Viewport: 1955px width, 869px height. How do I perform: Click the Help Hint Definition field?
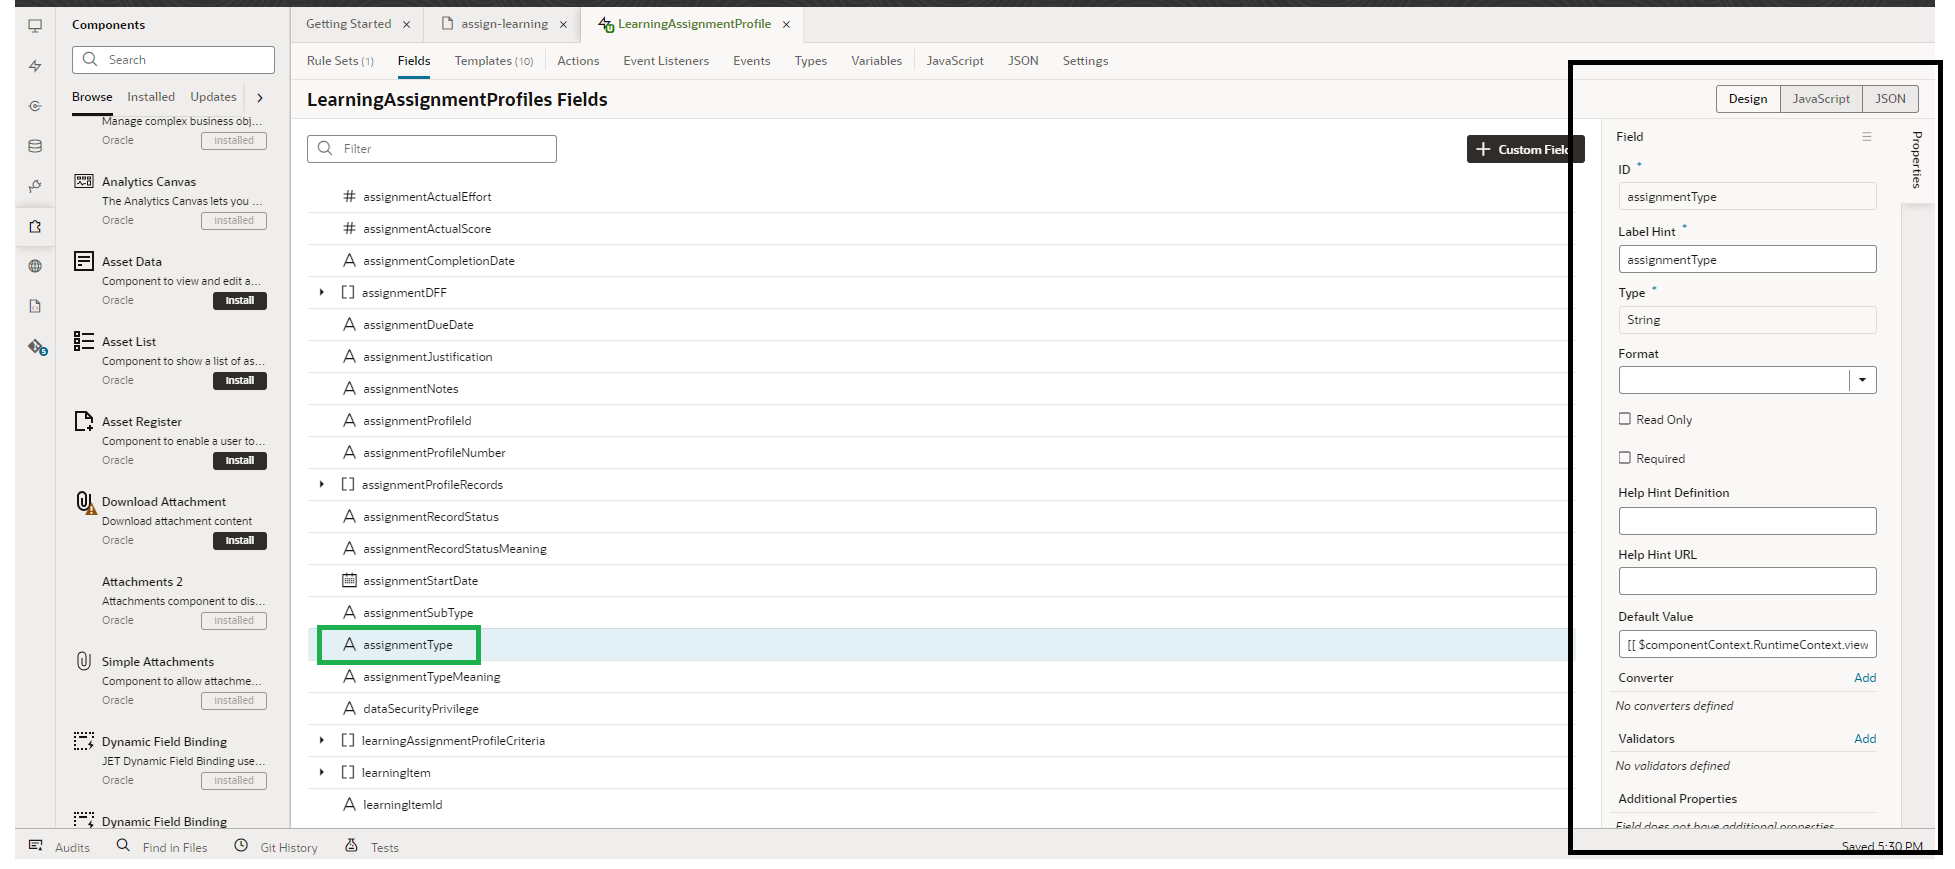pos(1747,520)
